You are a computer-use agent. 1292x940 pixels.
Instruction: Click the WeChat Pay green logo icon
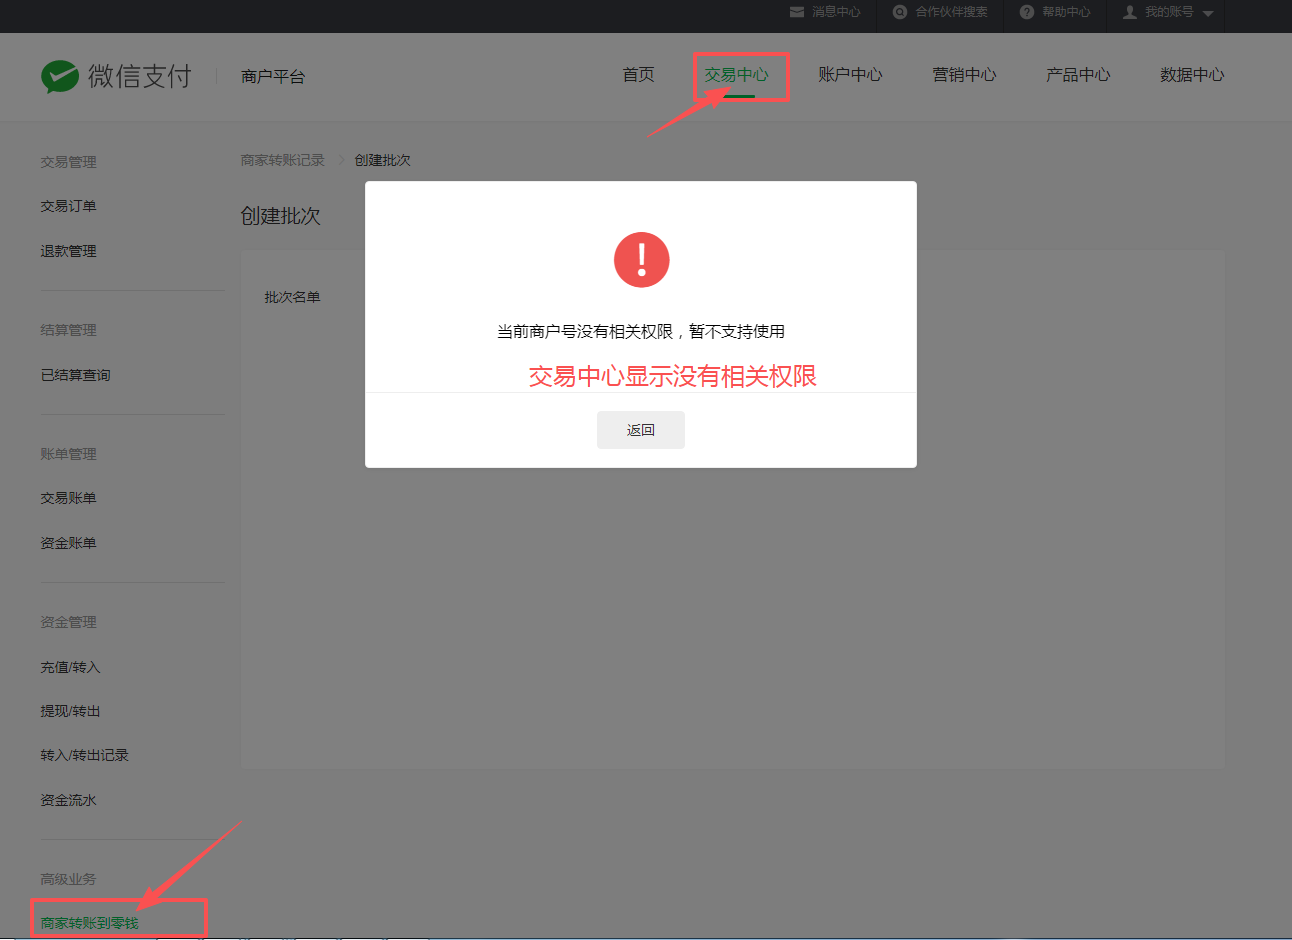coord(60,77)
